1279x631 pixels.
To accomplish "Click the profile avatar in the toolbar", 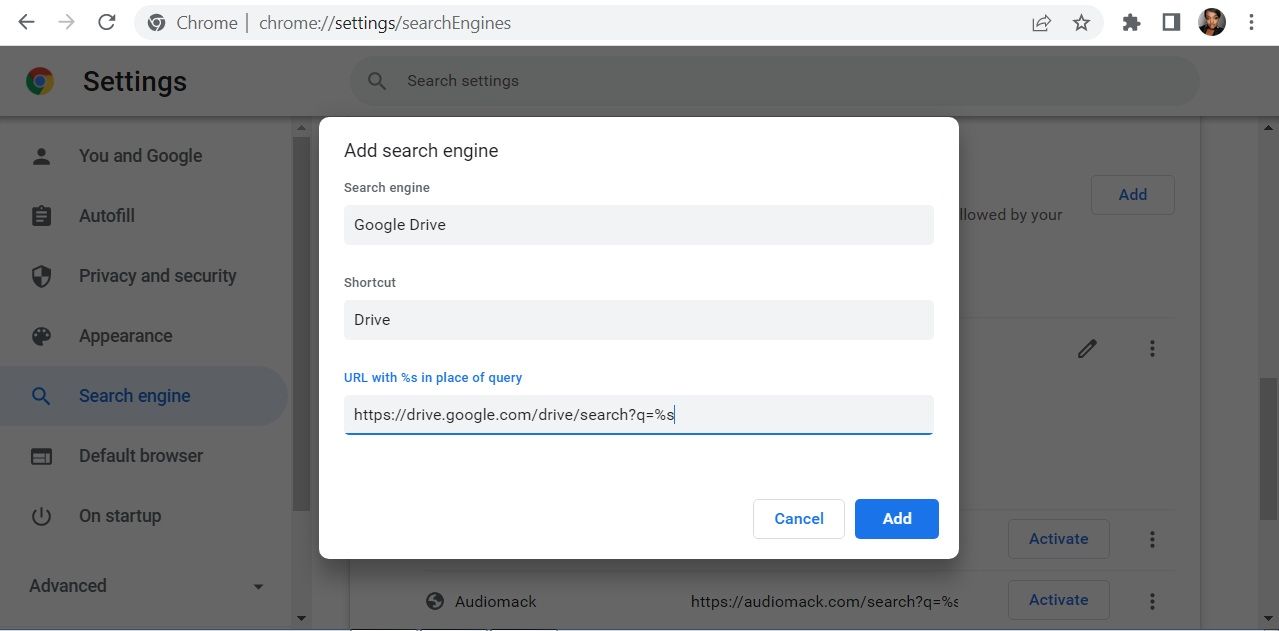I will [x=1210, y=21].
